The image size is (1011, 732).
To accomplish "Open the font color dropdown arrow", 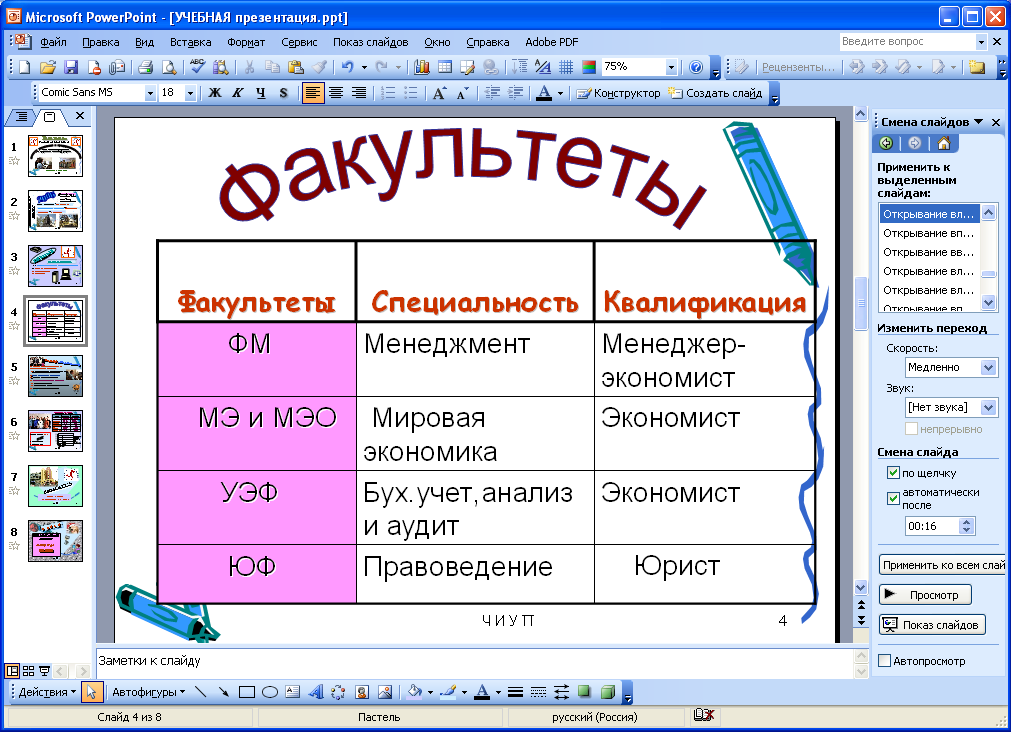I will coord(560,93).
